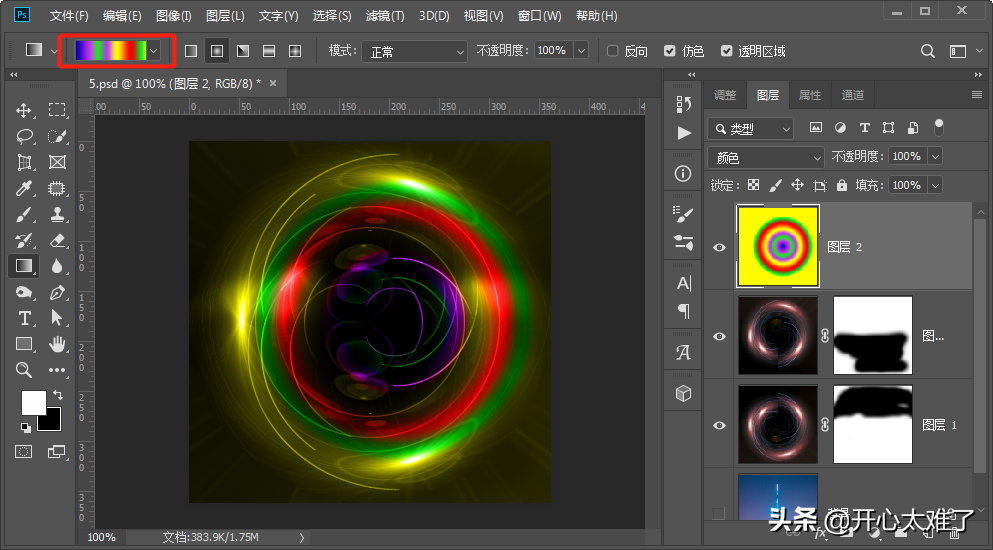The width and height of the screenshot is (993, 550).
Task: Select the Gradient tool in toolbox
Action: point(24,266)
